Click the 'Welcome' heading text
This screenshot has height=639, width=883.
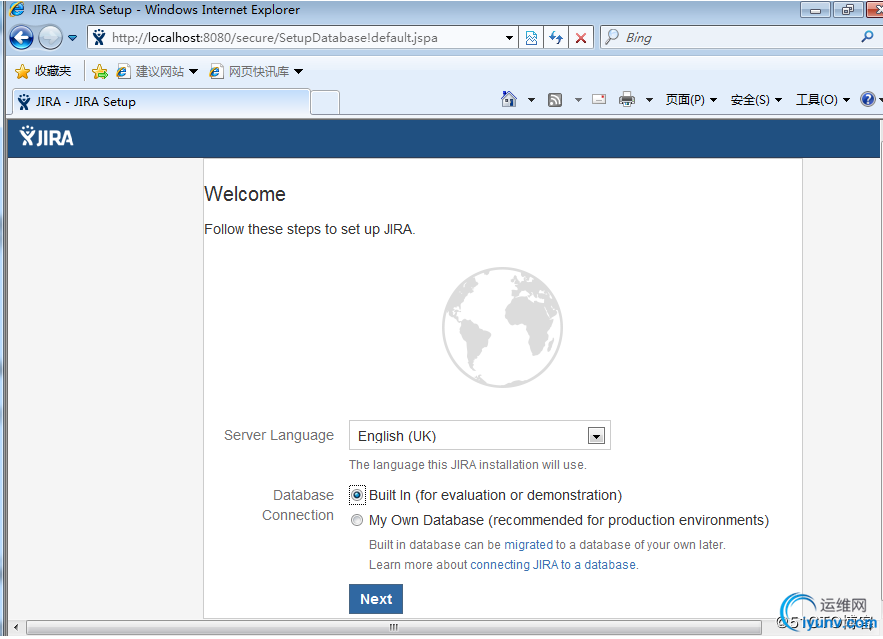245,194
